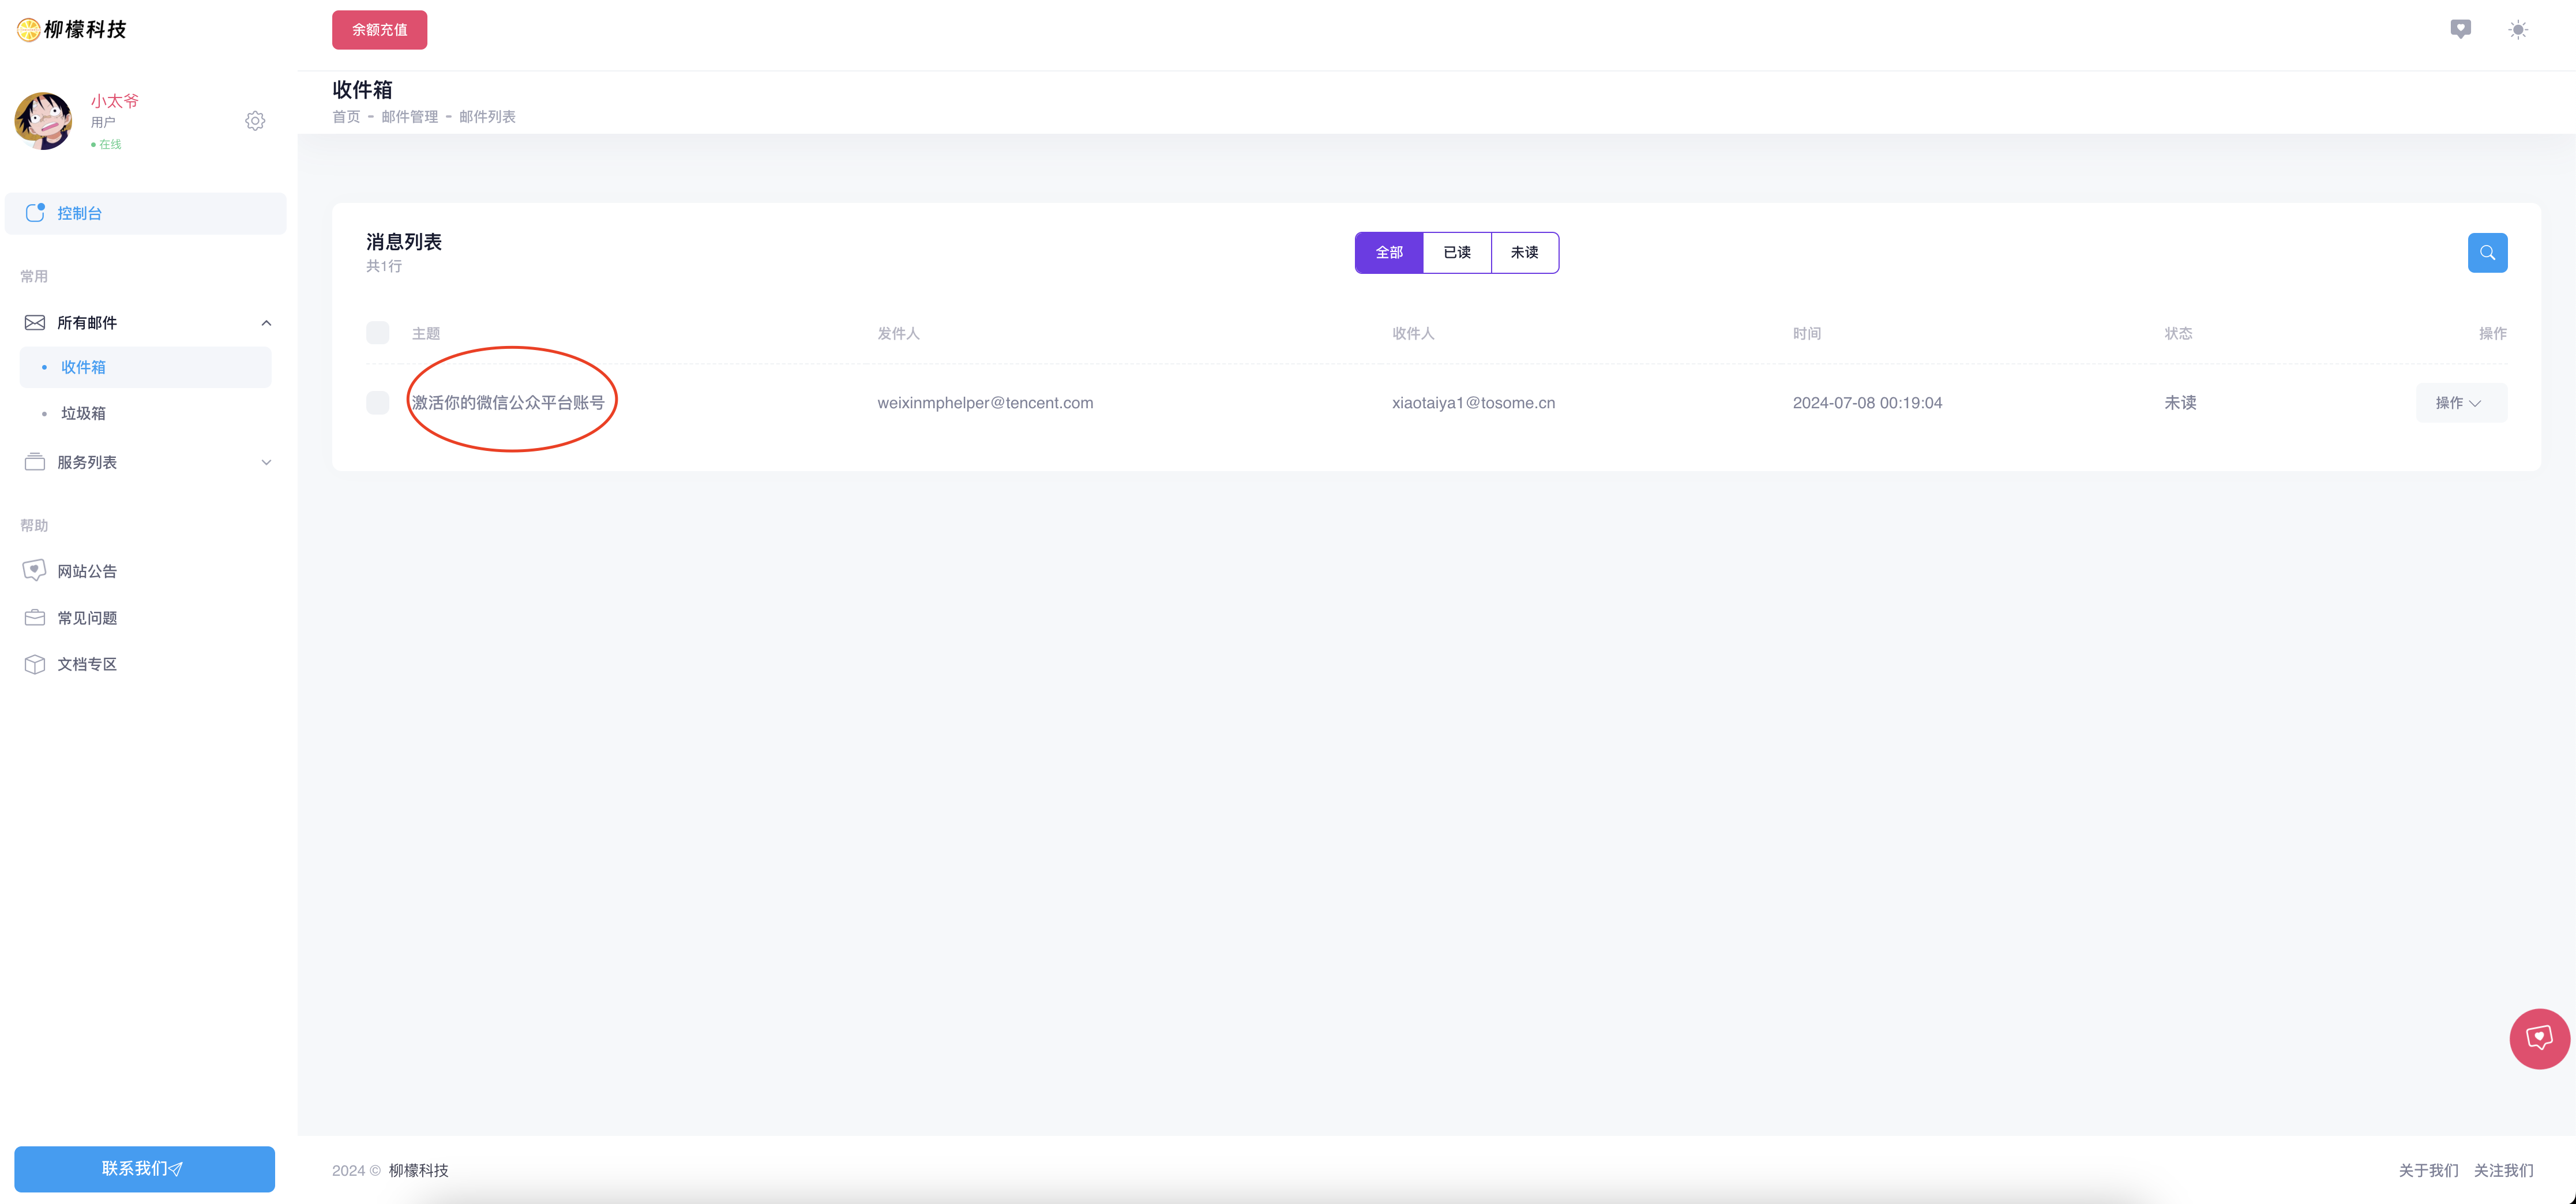
Task: Open the search icon button in the message list
Action: [x=2487, y=253]
